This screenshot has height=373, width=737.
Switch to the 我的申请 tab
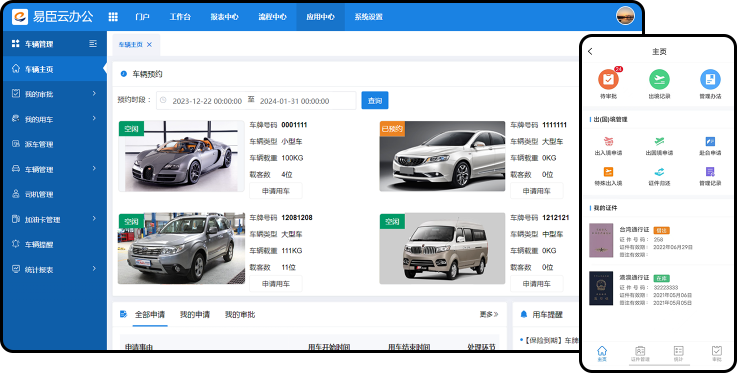(x=195, y=314)
